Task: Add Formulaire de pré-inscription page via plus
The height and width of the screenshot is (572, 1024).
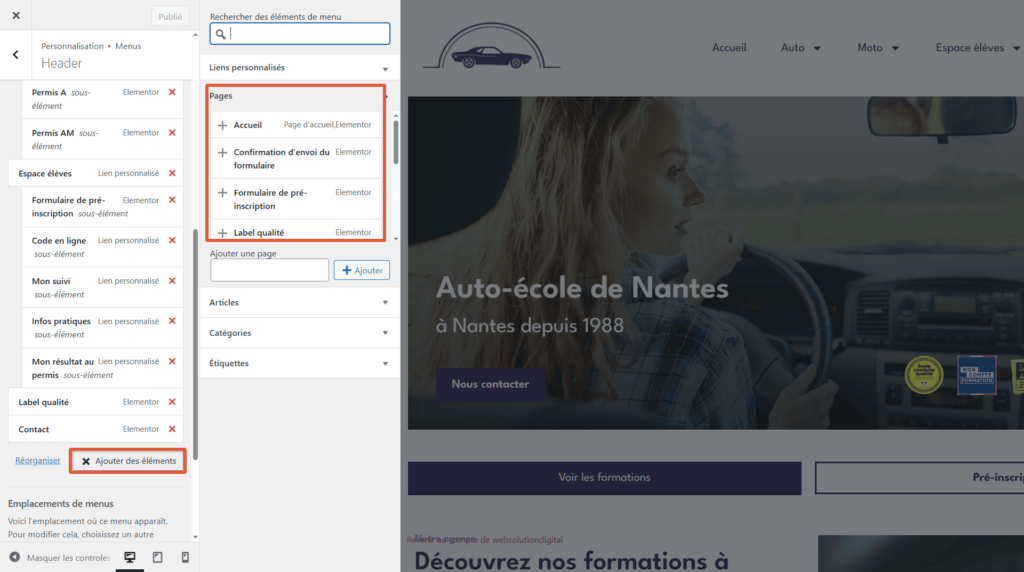Action: (x=223, y=193)
